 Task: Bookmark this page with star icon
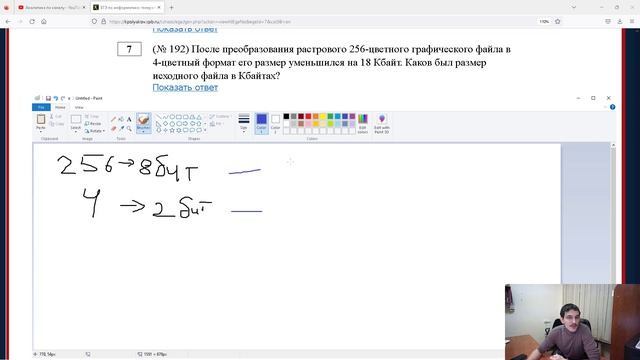pyautogui.click(x=558, y=21)
